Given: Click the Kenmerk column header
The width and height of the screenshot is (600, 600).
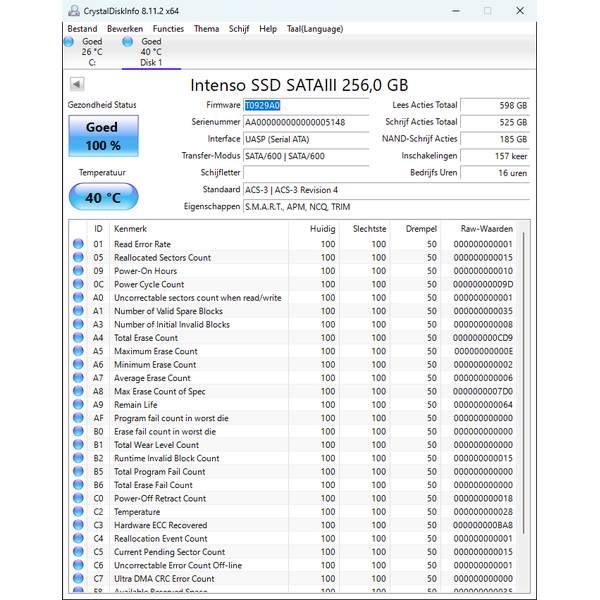Looking at the screenshot, I should pyautogui.click(x=199, y=229).
